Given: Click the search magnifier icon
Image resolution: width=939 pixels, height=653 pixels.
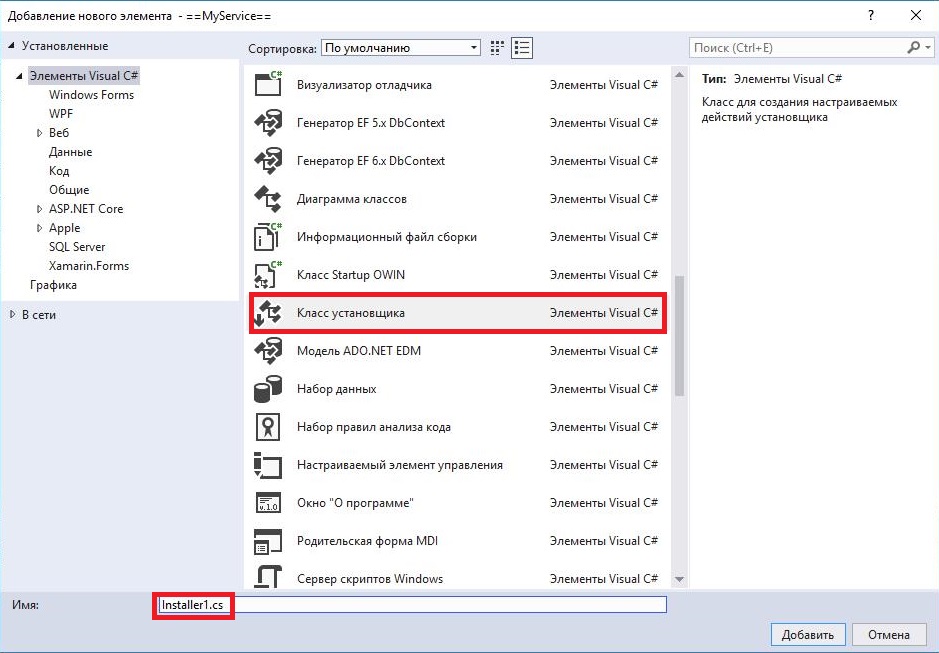Looking at the screenshot, I should point(913,47).
